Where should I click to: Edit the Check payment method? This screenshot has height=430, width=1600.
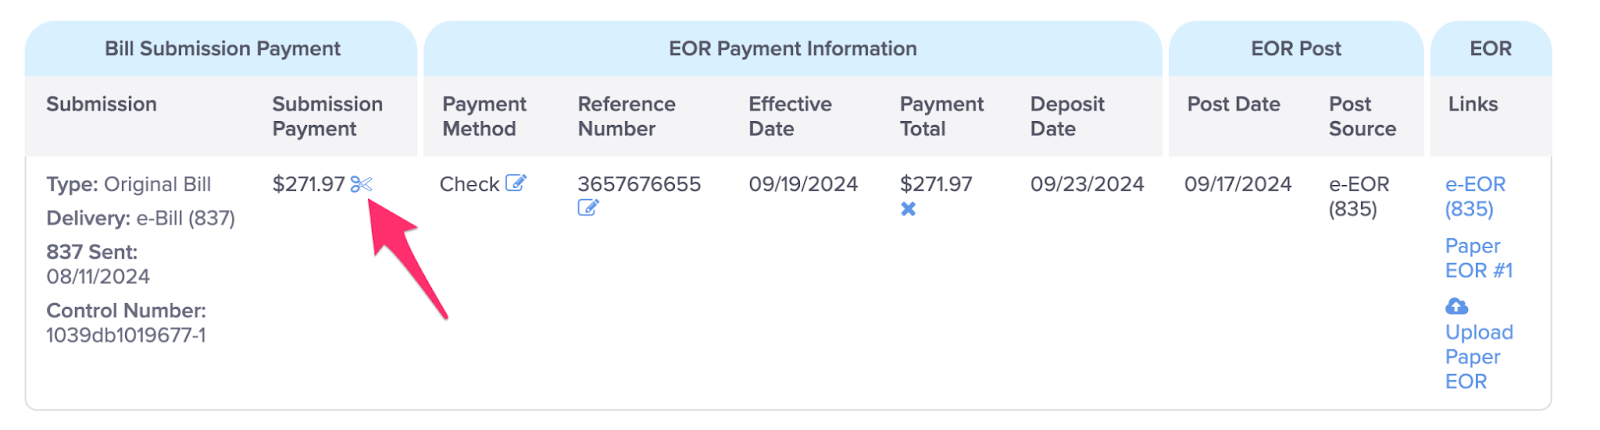pyautogui.click(x=516, y=183)
